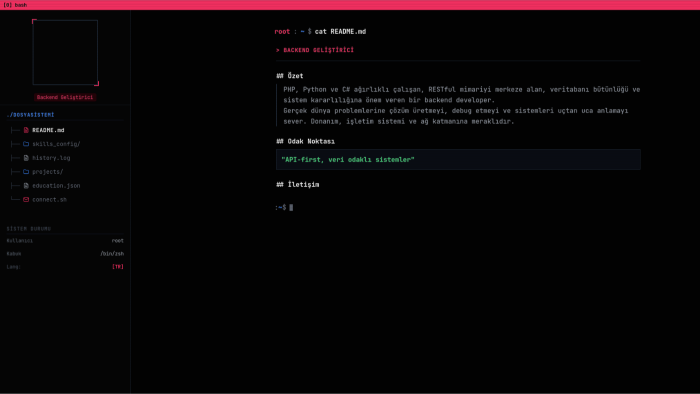Click the /bin/zsh shell value
The width and height of the screenshot is (700, 394).
112,253
